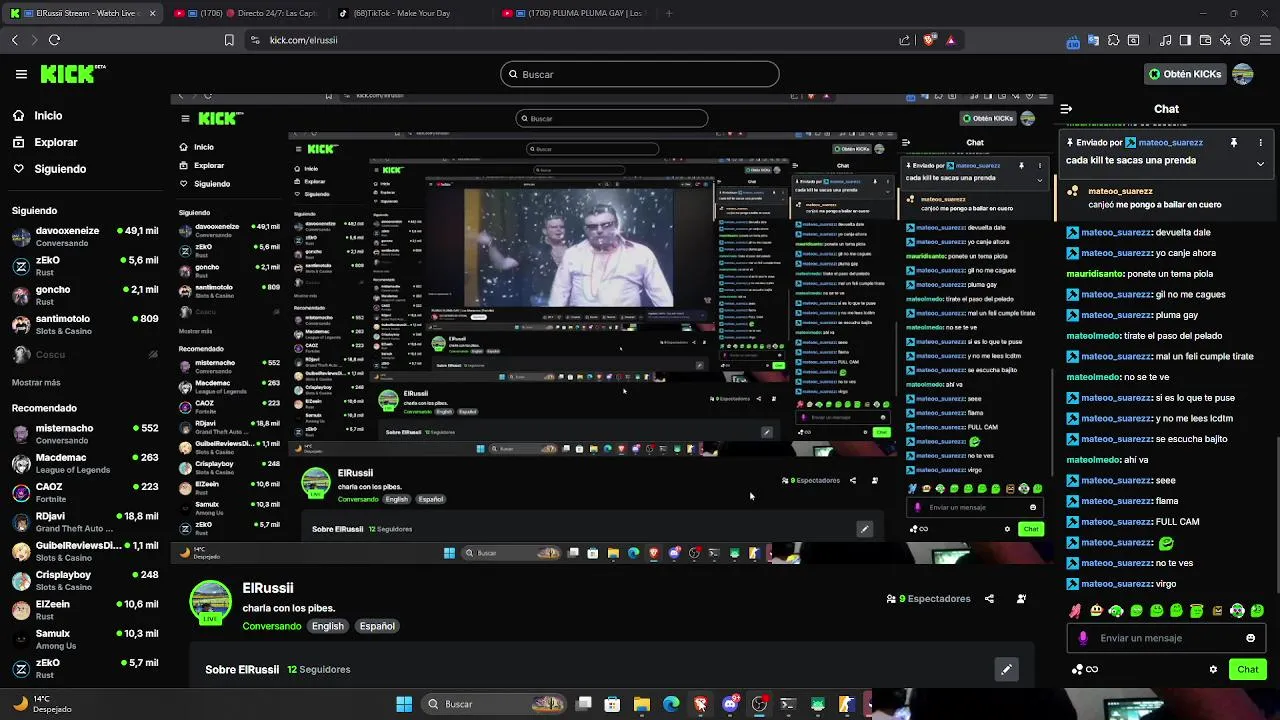Click the voice microphone icon in message box

point(1083,638)
